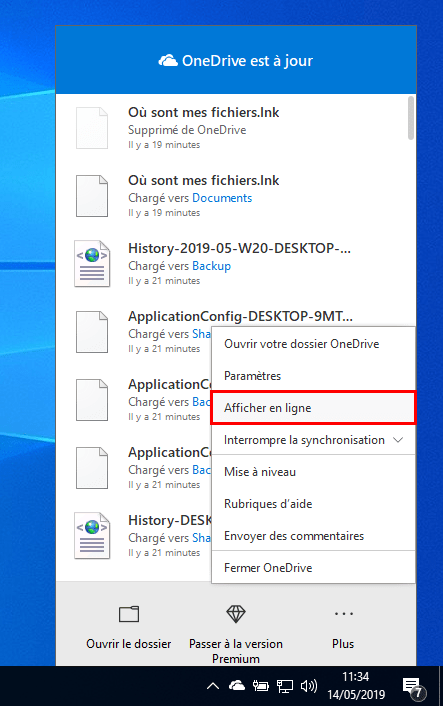Click the 'OneDrive est à jour' header

point(235,60)
